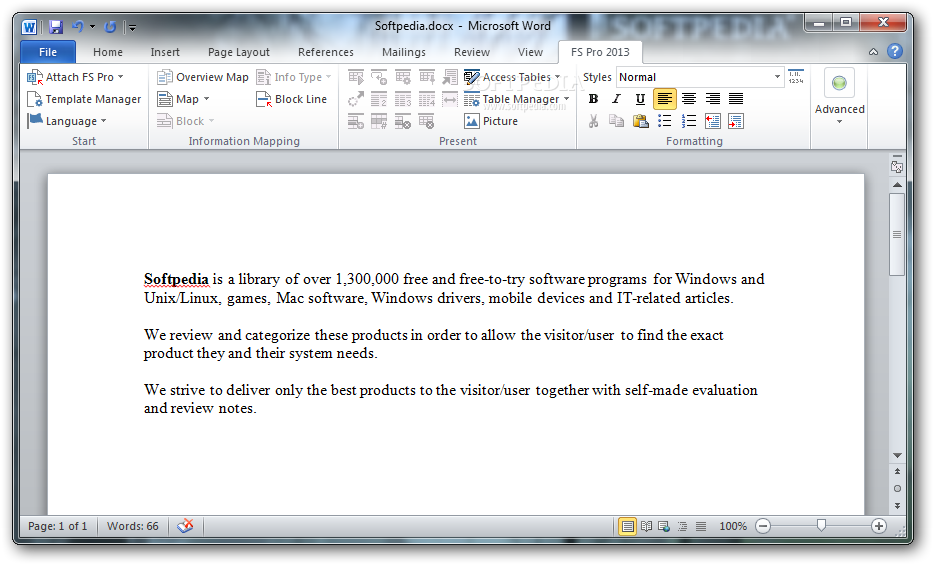Click the vertical scrollbar thumb

click(897, 234)
